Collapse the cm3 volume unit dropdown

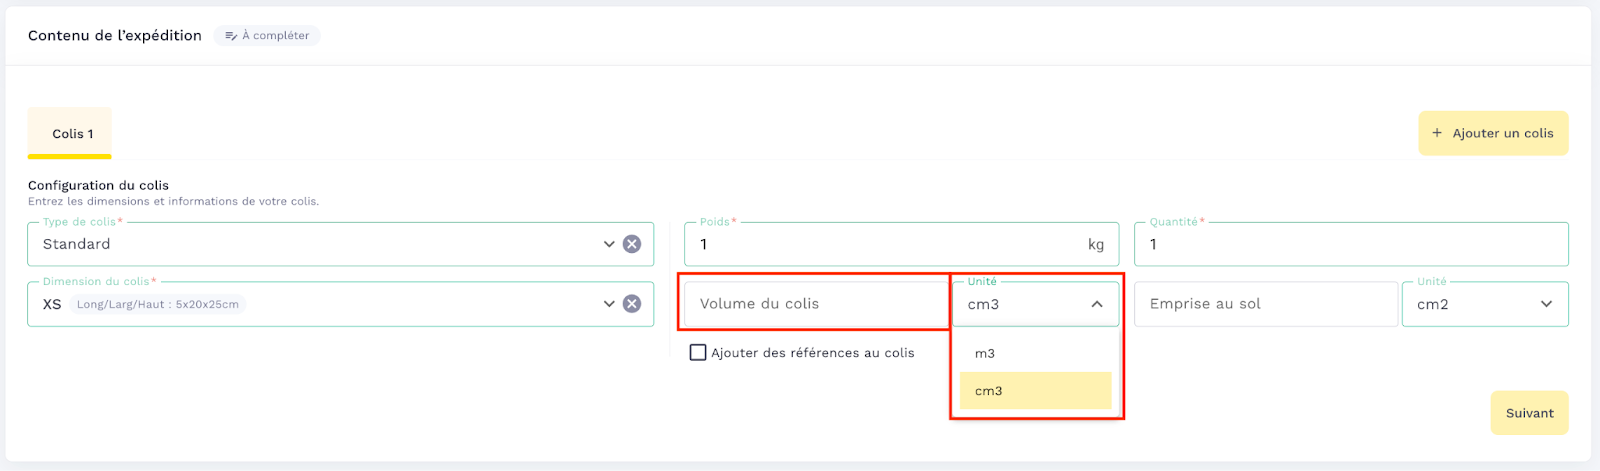1097,304
